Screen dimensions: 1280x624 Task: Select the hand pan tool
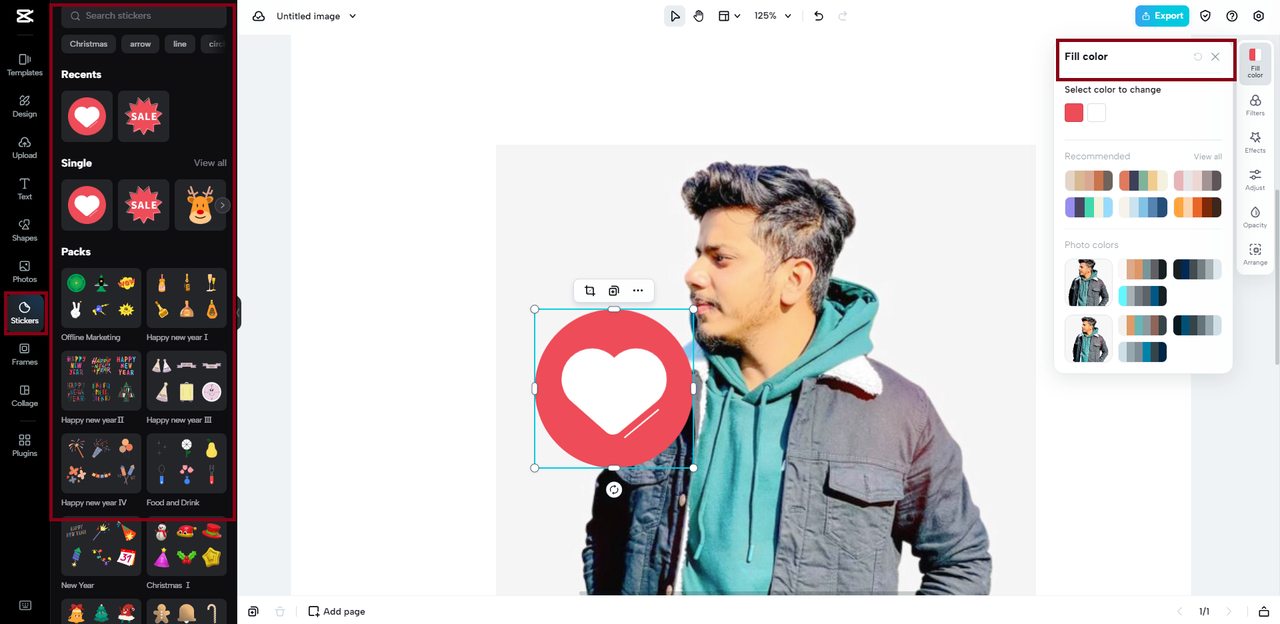pos(699,16)
